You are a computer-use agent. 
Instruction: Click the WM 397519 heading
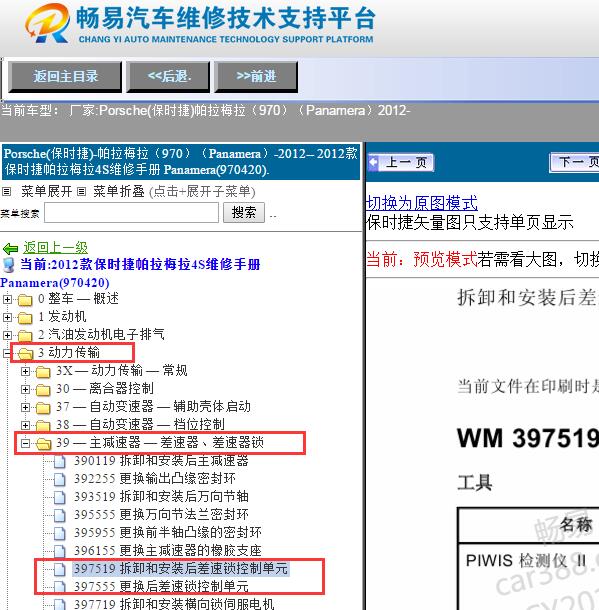[528, 438]
